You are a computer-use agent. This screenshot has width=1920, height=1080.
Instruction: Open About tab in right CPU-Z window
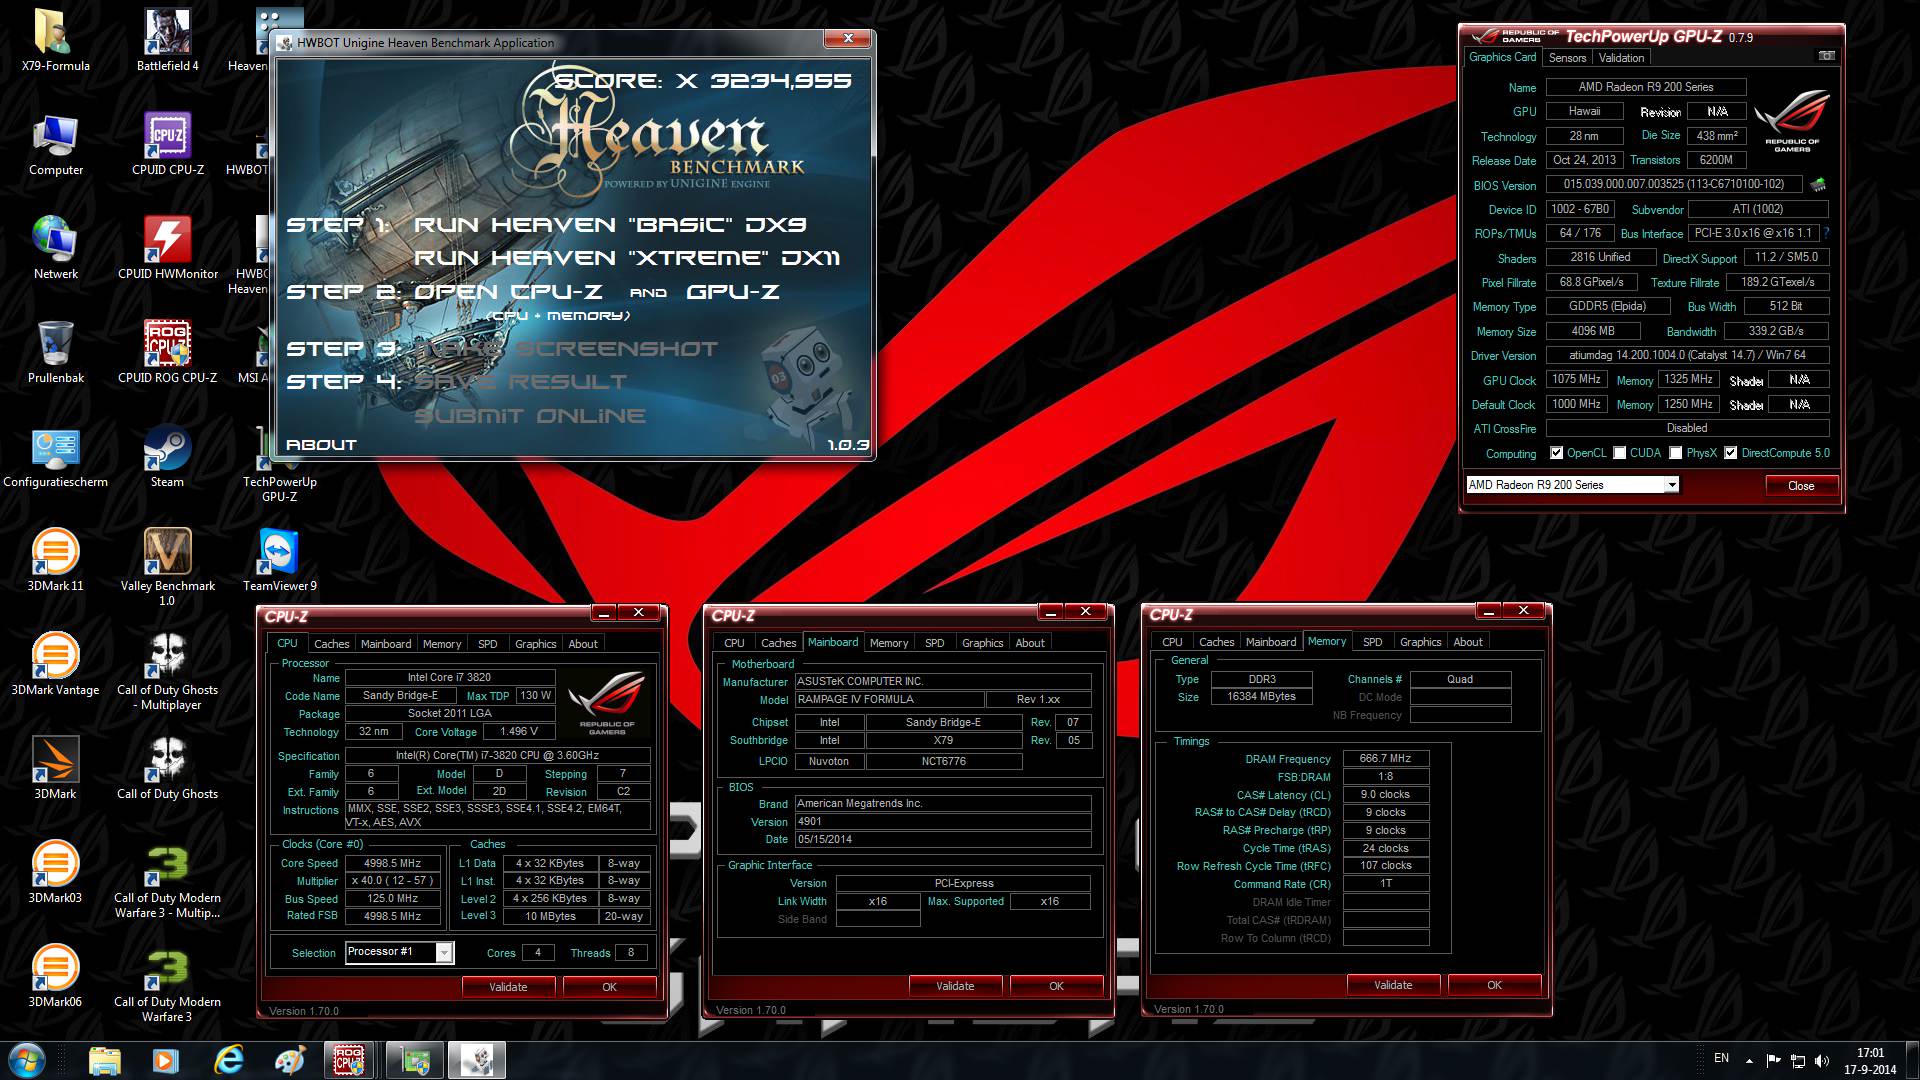1467,642
